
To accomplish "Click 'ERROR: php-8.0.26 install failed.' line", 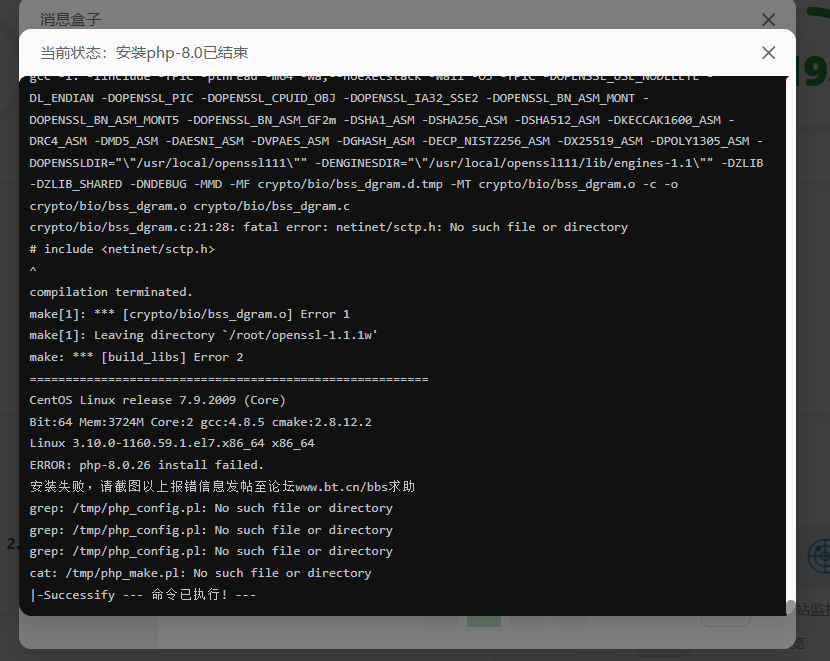I will point(147,465).
